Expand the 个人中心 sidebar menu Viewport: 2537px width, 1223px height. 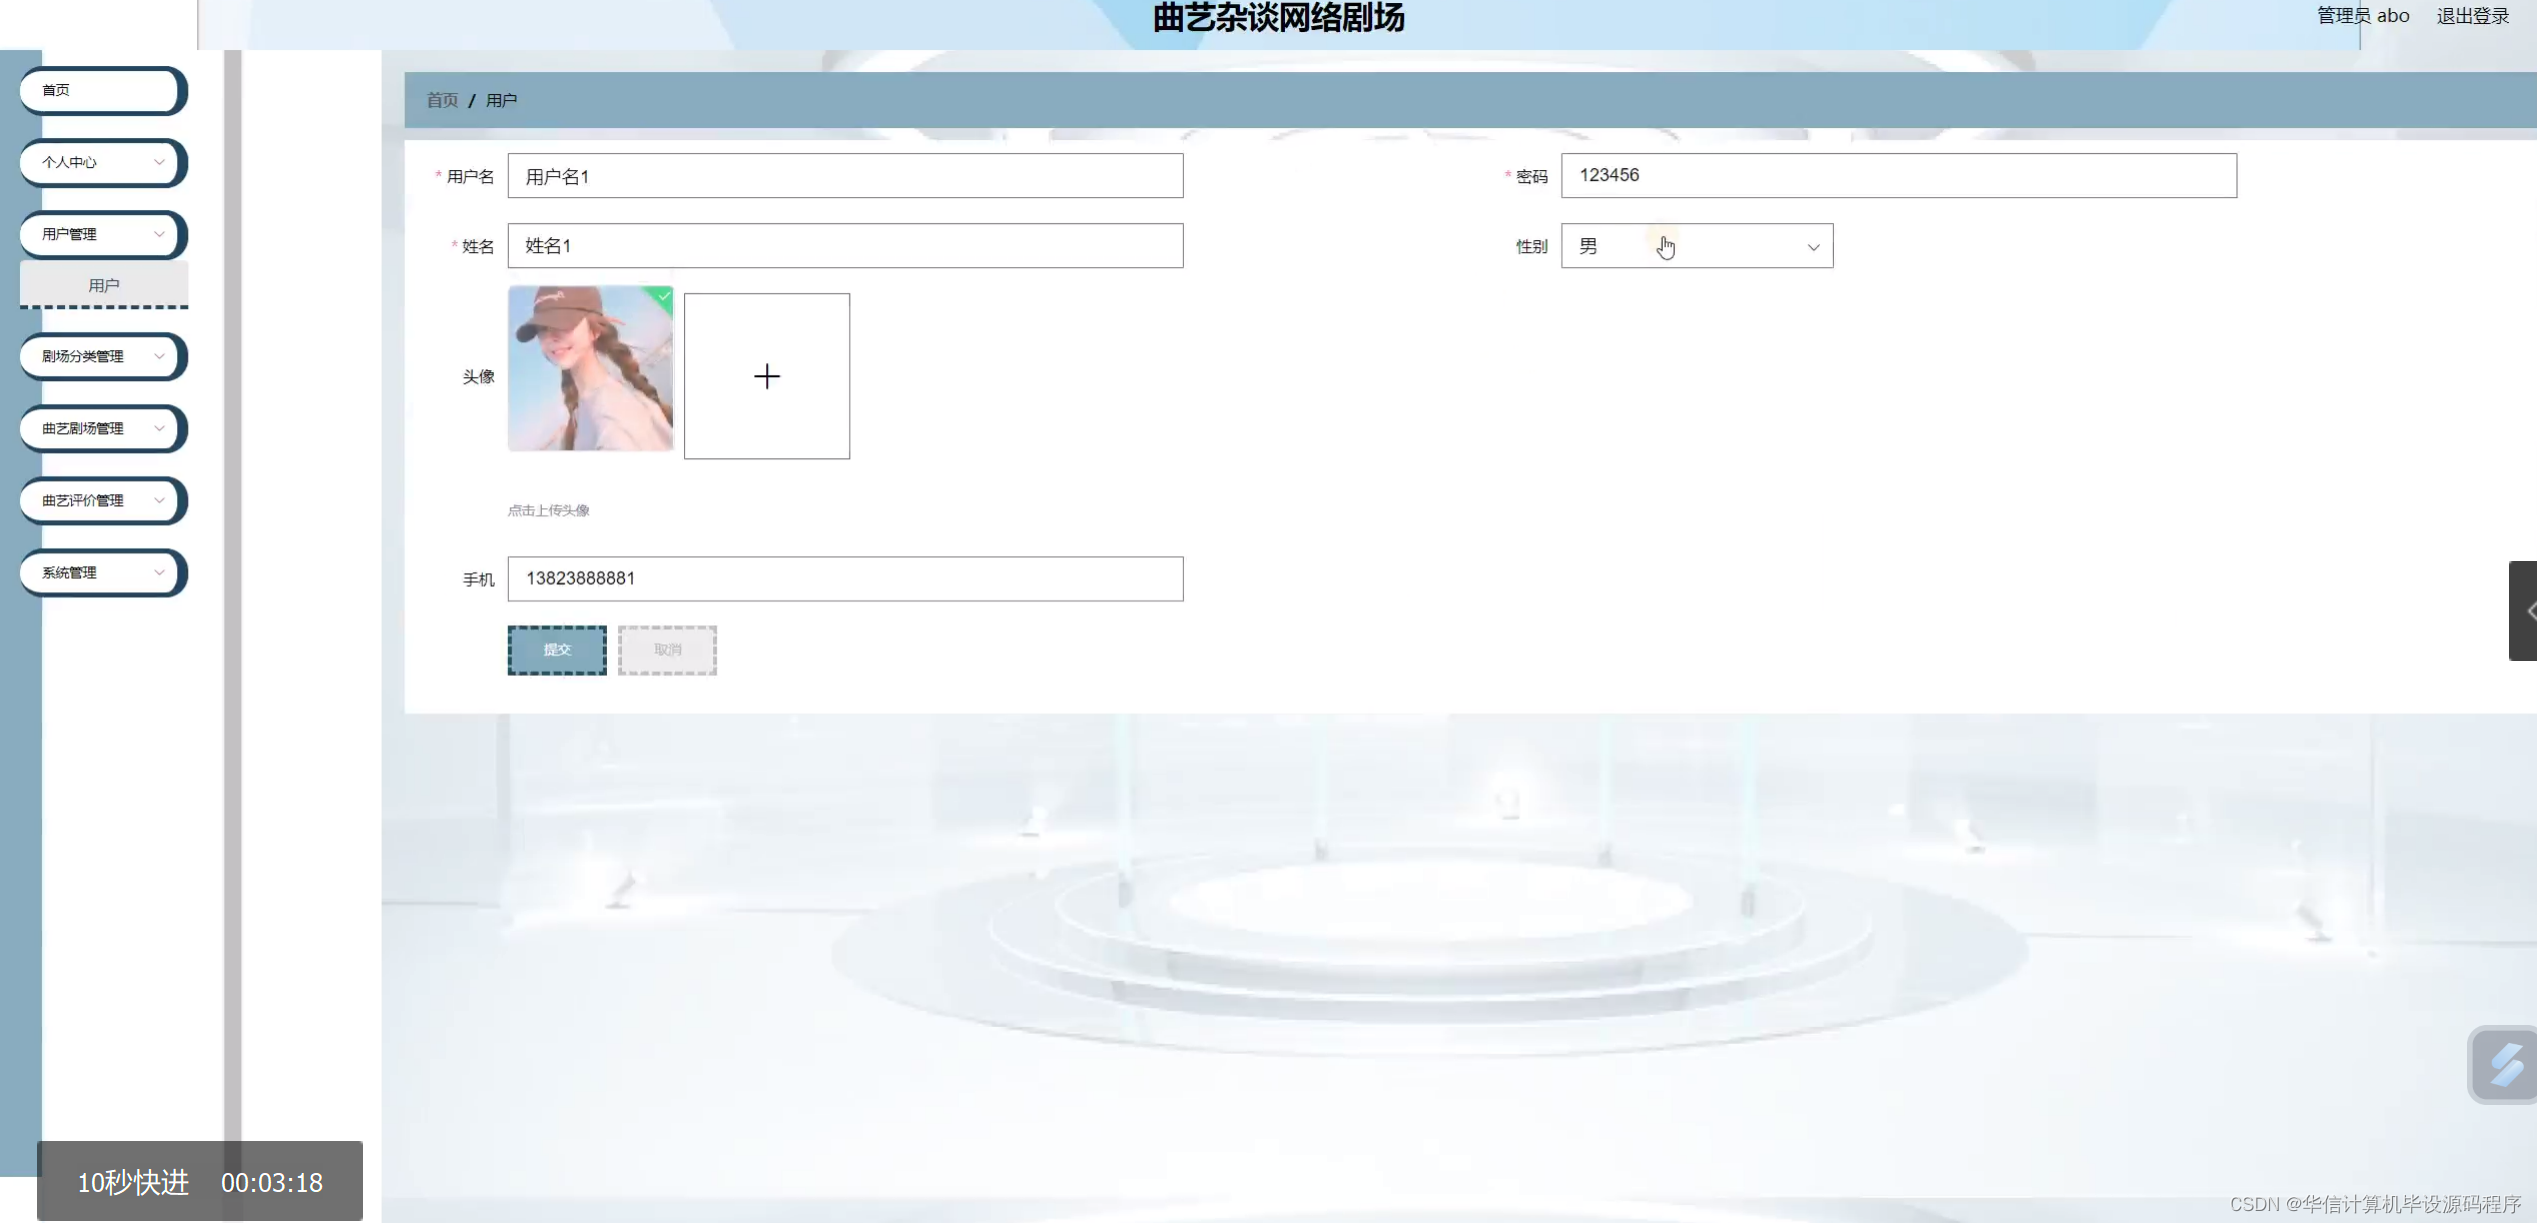tap(102, 162)
